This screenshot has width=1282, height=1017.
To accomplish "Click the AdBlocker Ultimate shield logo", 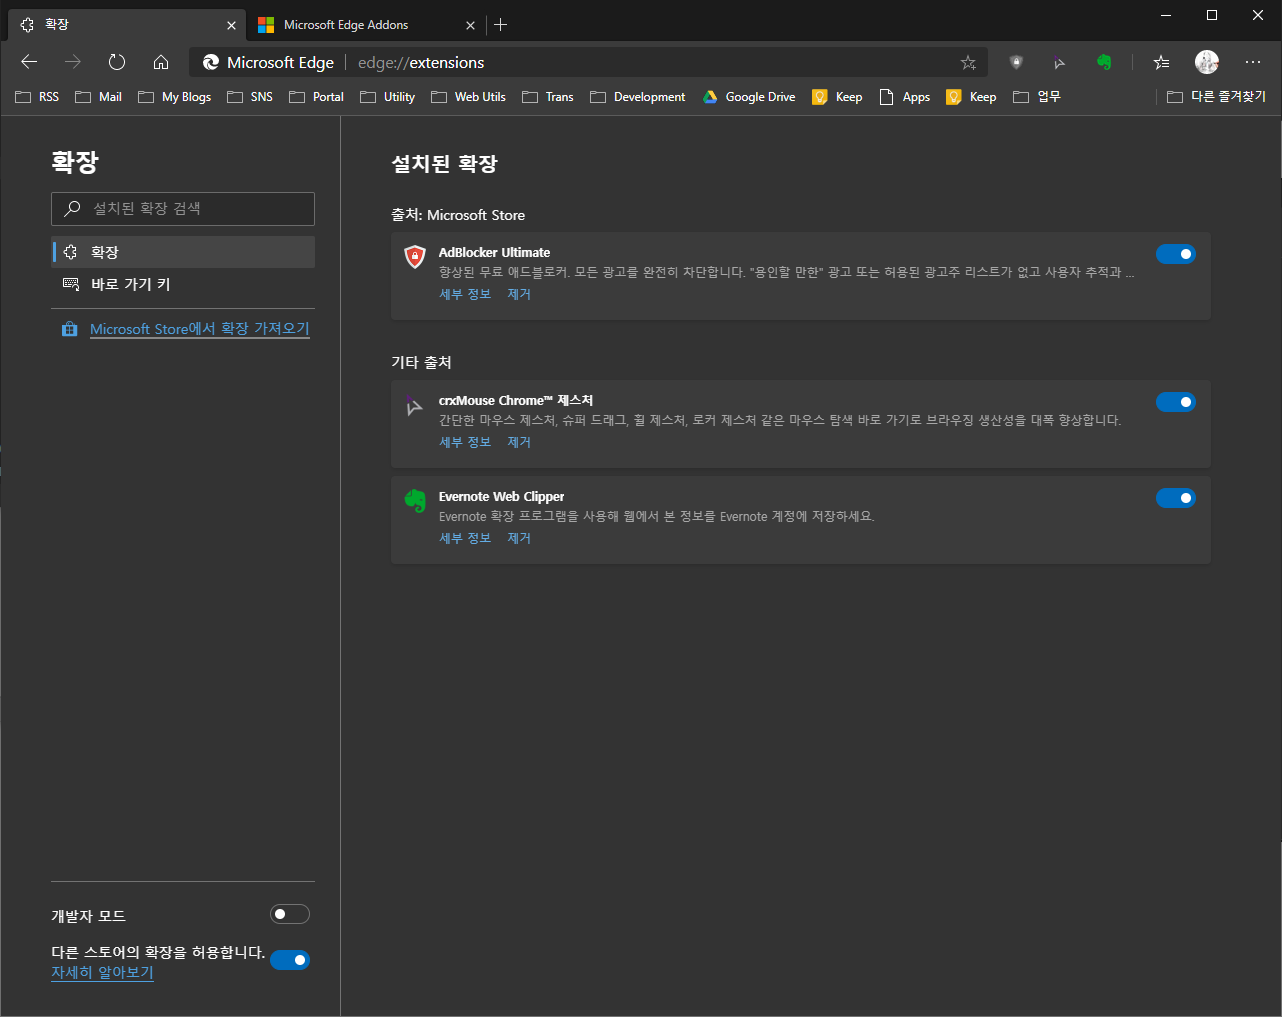I will [x=415, y=257].
